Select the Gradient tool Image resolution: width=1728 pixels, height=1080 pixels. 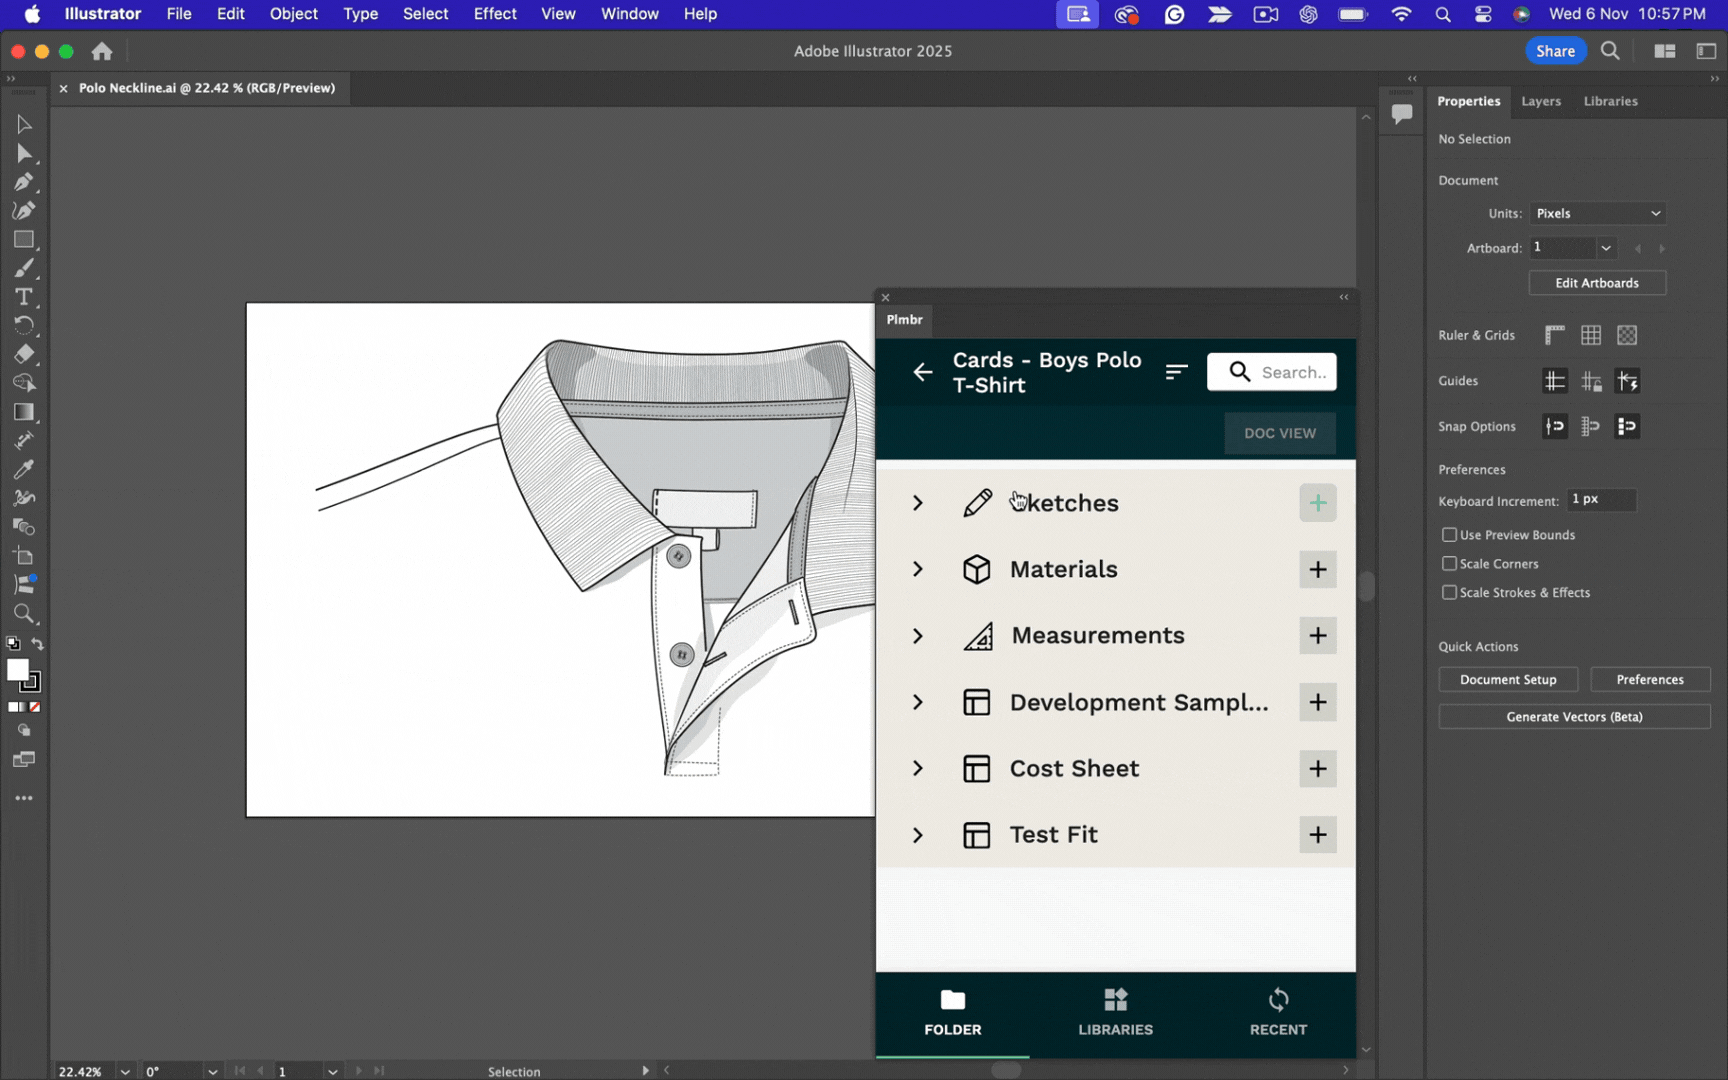(24, 412)
